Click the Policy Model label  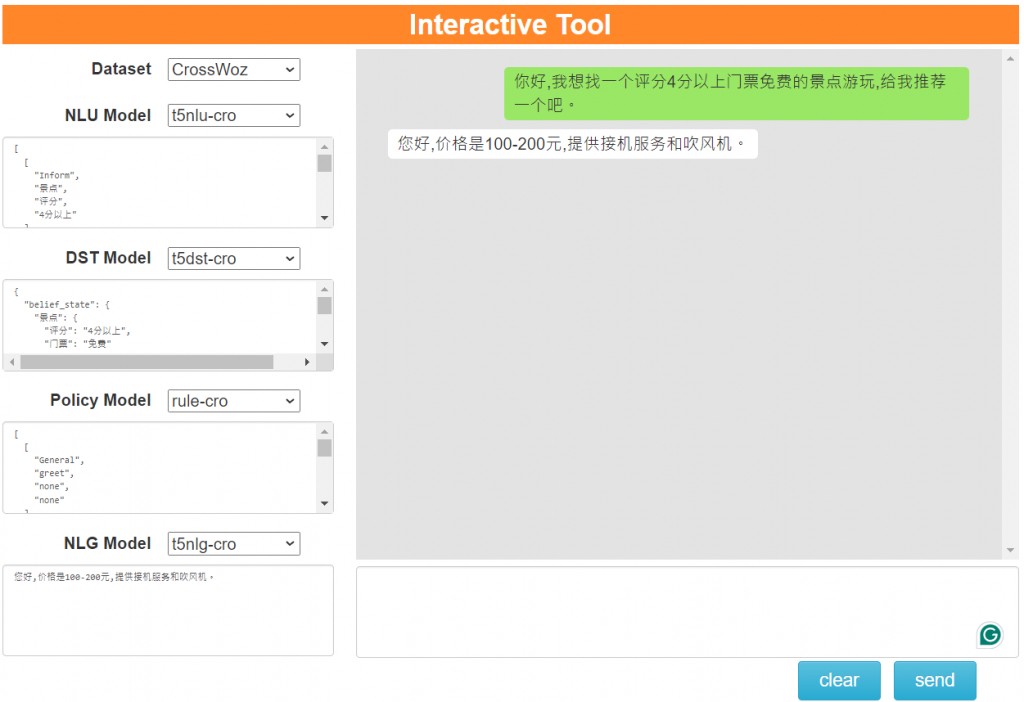(101, 400)
